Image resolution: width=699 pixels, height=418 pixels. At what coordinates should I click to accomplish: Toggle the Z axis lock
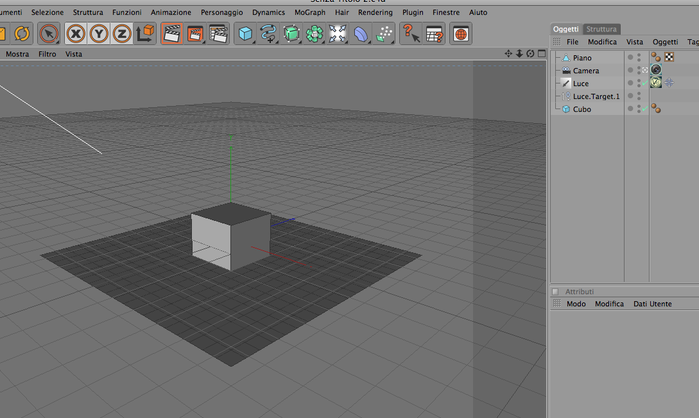point(122,33)
